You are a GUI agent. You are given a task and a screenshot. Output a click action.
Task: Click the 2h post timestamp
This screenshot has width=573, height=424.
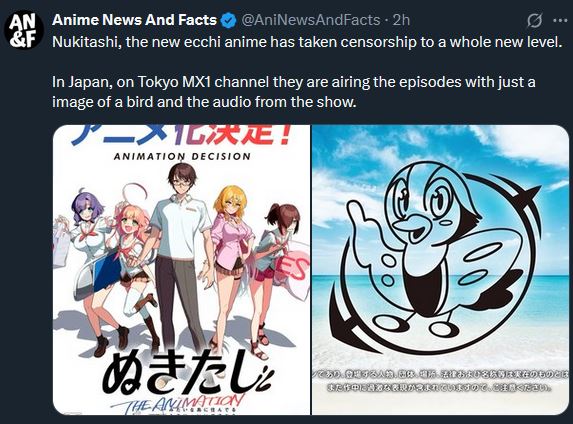tap(401, 20)
